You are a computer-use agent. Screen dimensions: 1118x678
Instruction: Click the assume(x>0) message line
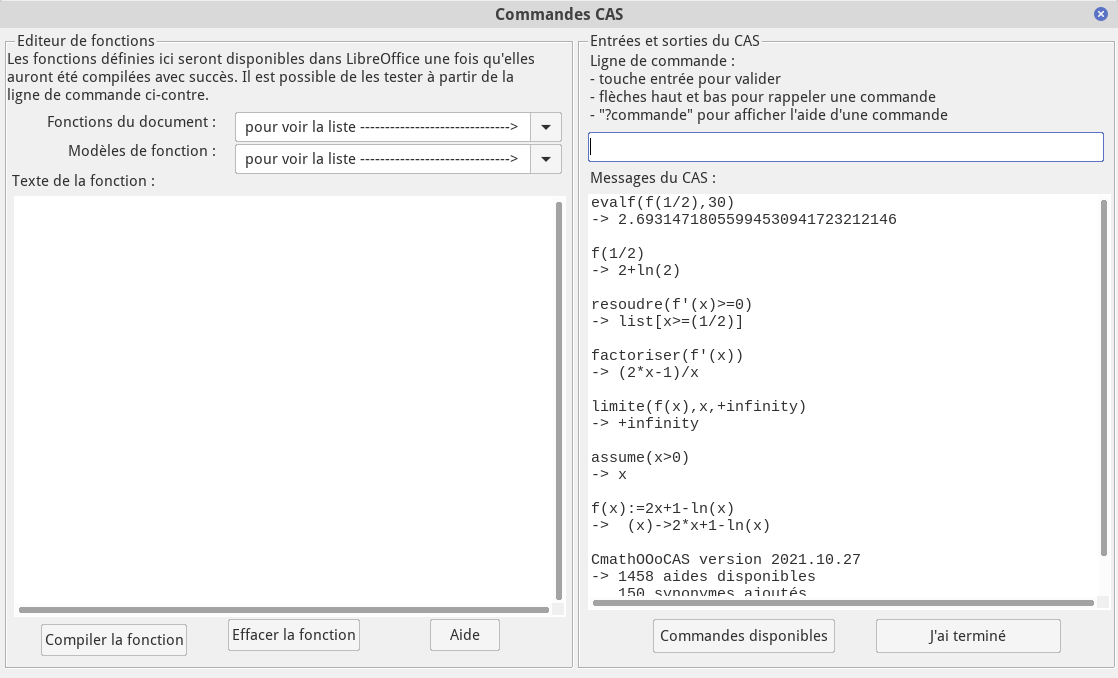point(640,457)
